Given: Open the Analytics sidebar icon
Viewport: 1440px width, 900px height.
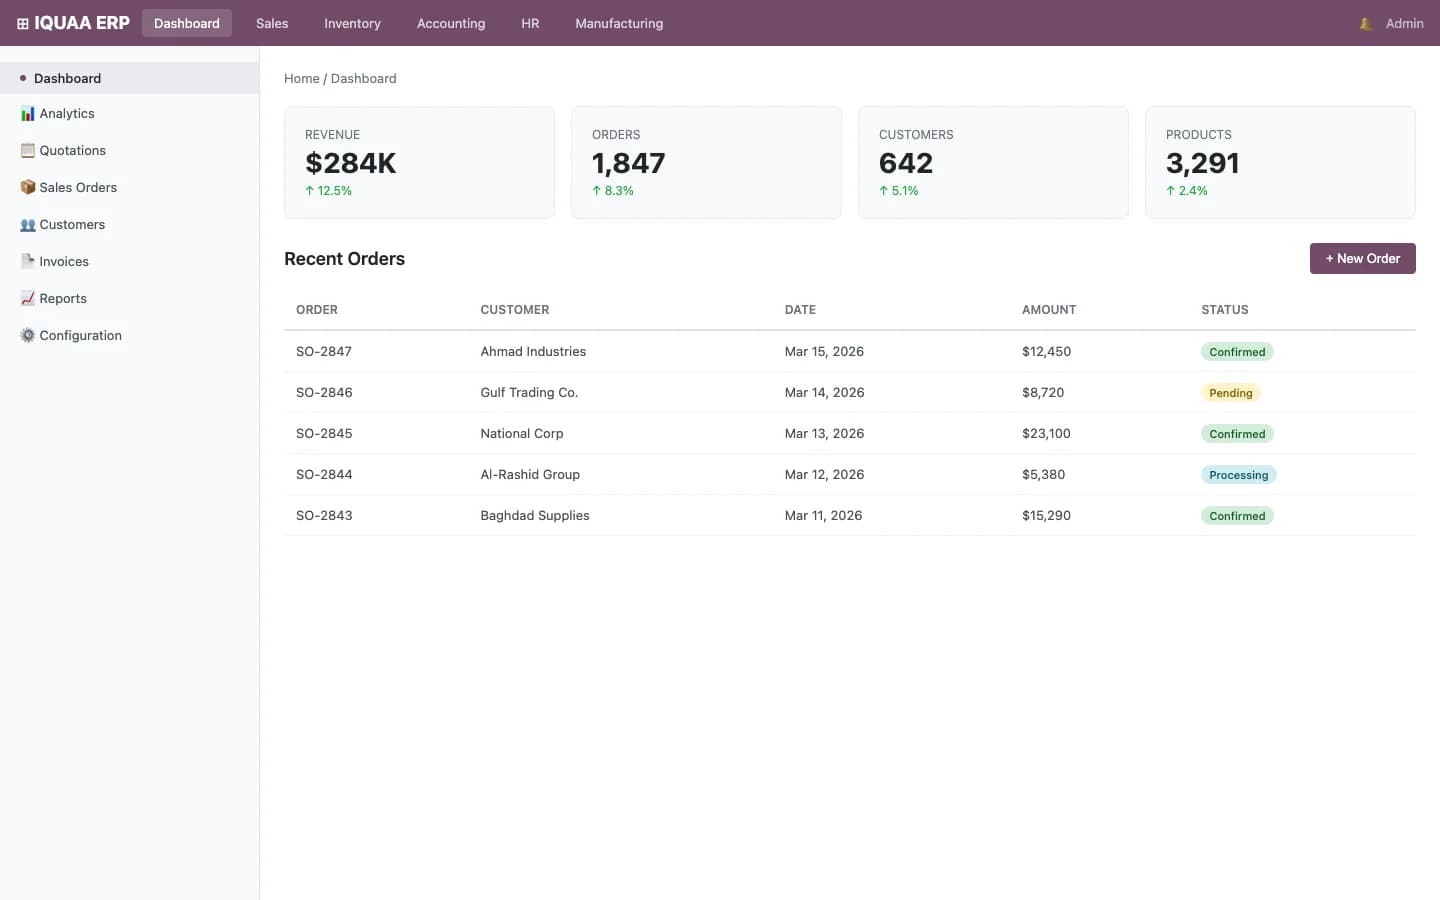Looking at the screenshot, I should click(x=27, y=113).
